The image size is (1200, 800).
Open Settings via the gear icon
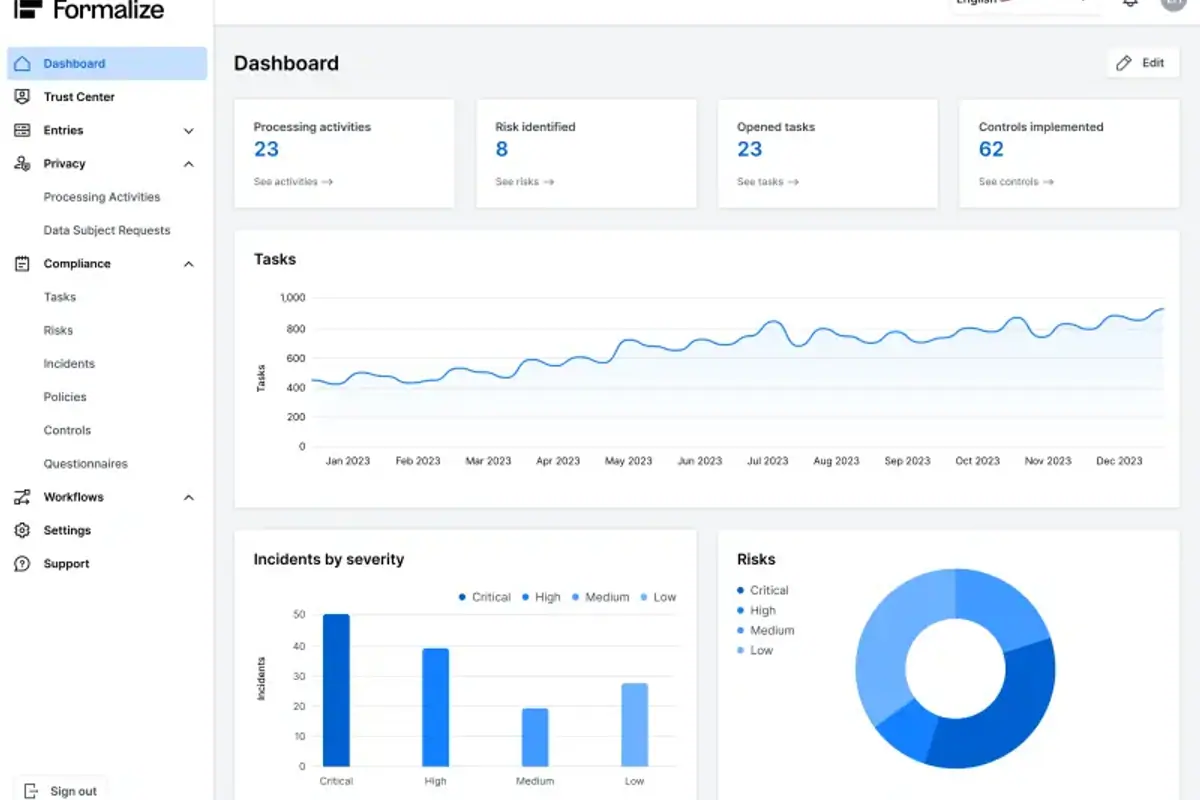click(22, 530)
